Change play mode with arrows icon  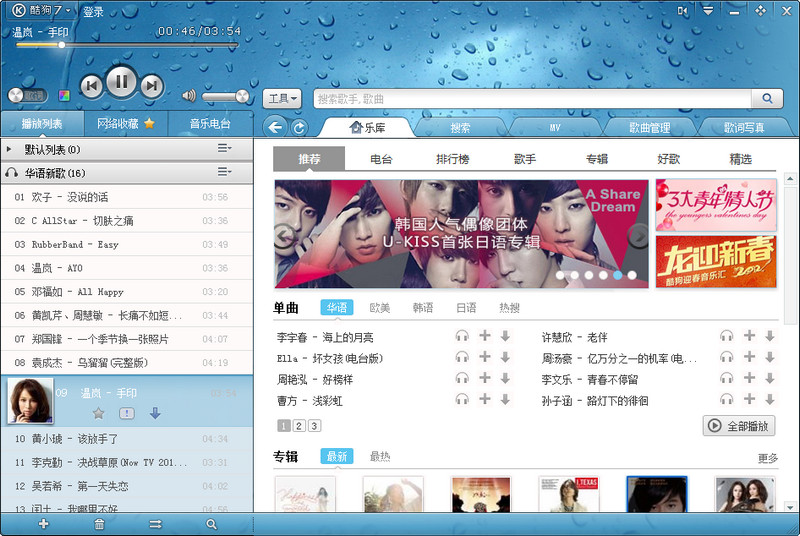(x=156, y=524)
